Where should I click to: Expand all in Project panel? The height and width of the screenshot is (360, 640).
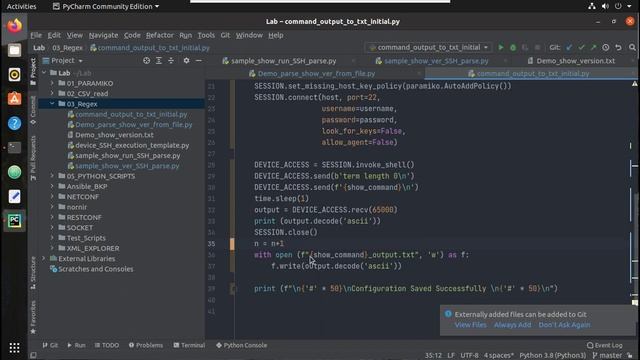point(159,60)
